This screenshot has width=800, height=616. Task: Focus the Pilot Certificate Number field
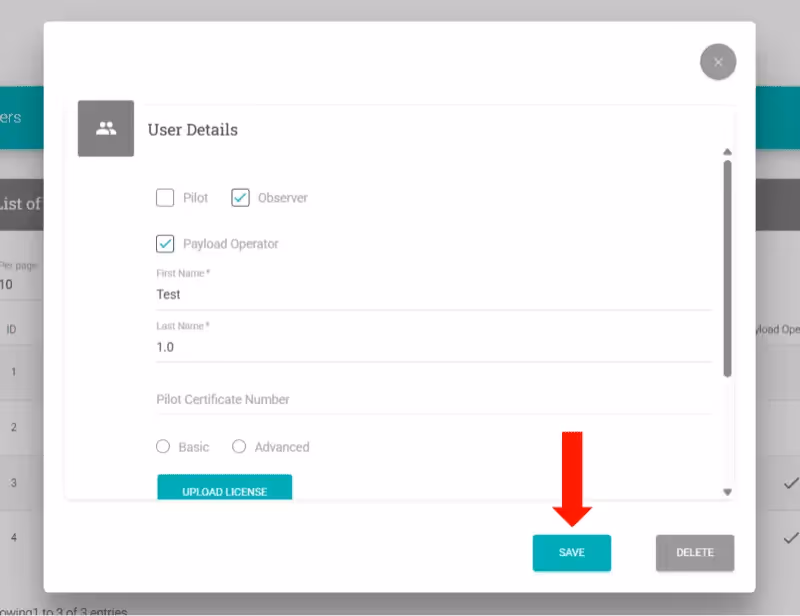(433, 399)
